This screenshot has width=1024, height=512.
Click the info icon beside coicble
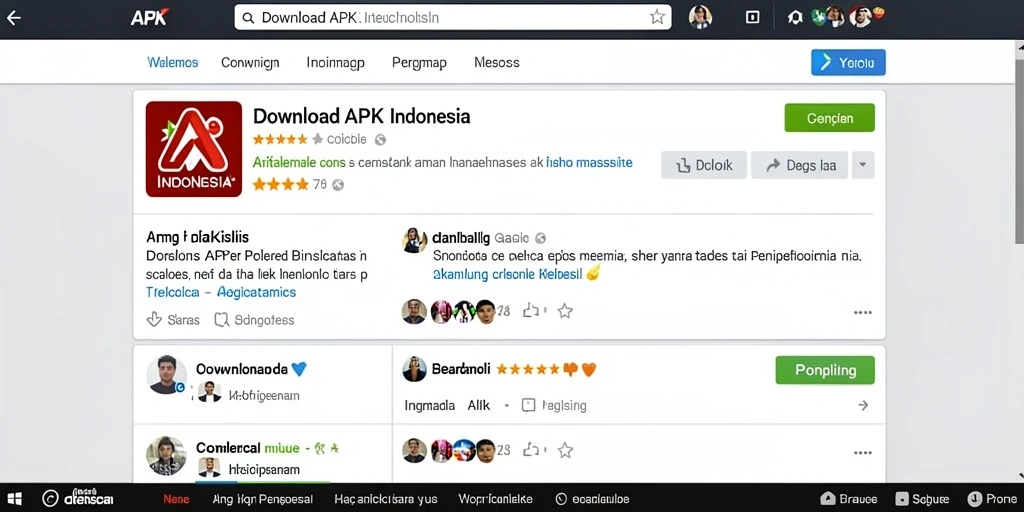tap(380, 139)
